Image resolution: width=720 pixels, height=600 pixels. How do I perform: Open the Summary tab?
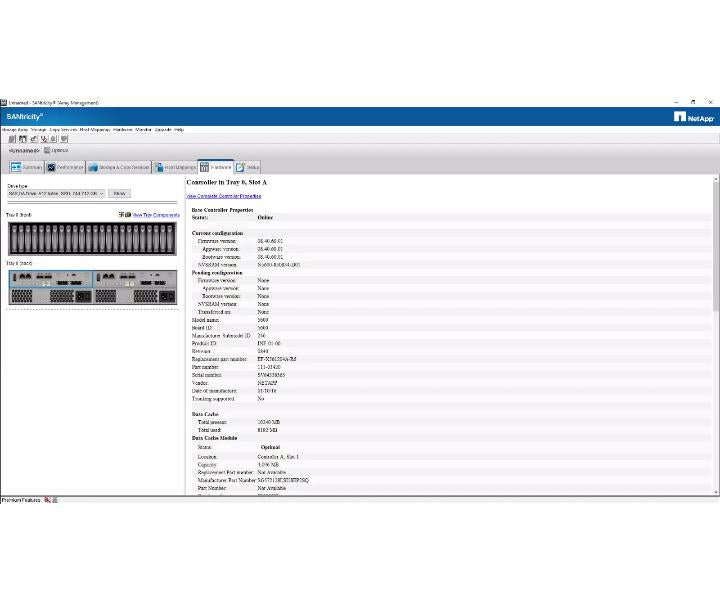[26, 168]
